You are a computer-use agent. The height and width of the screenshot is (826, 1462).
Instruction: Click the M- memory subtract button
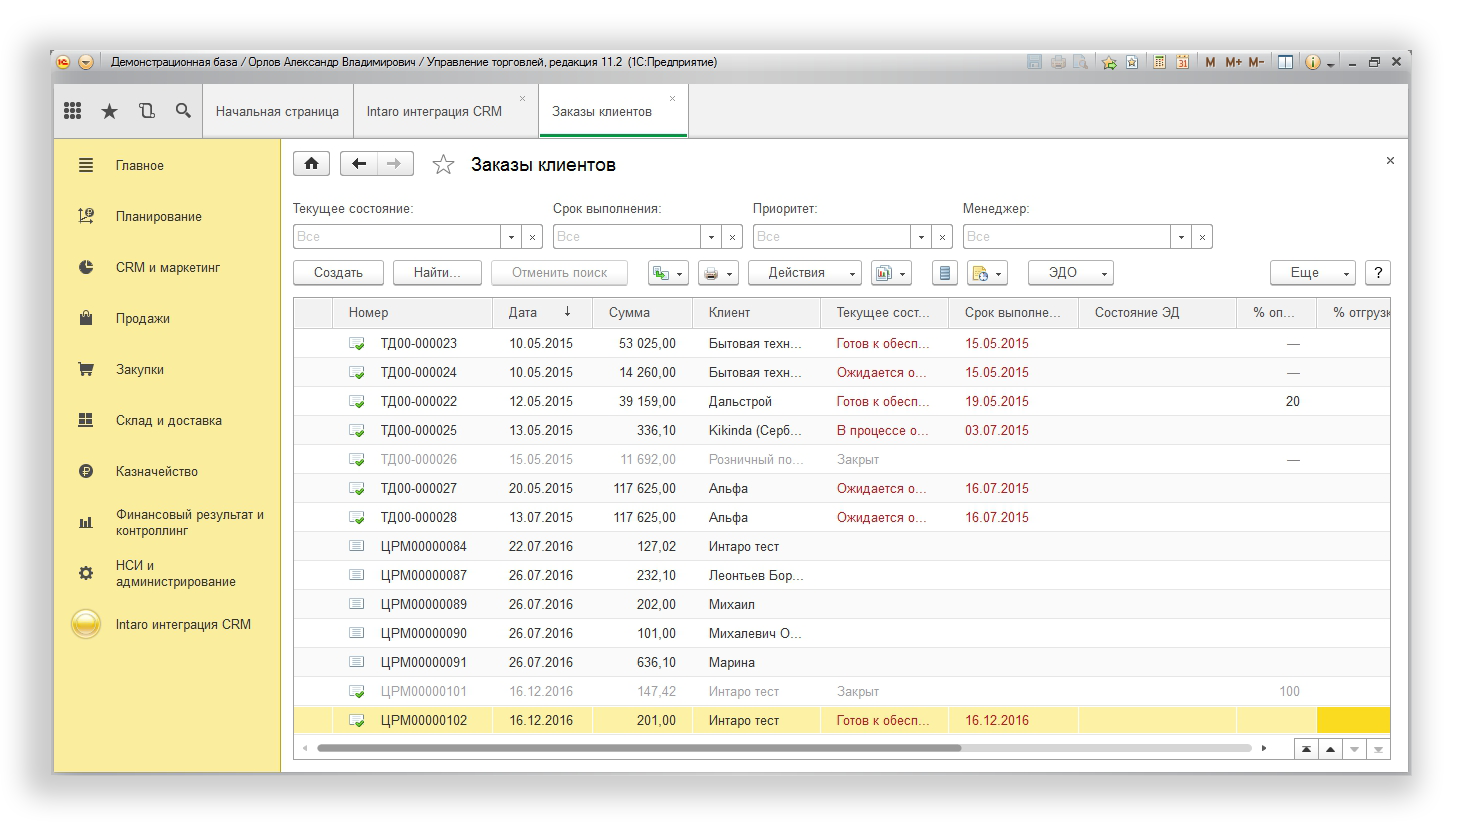click(x=1256, y=62)
